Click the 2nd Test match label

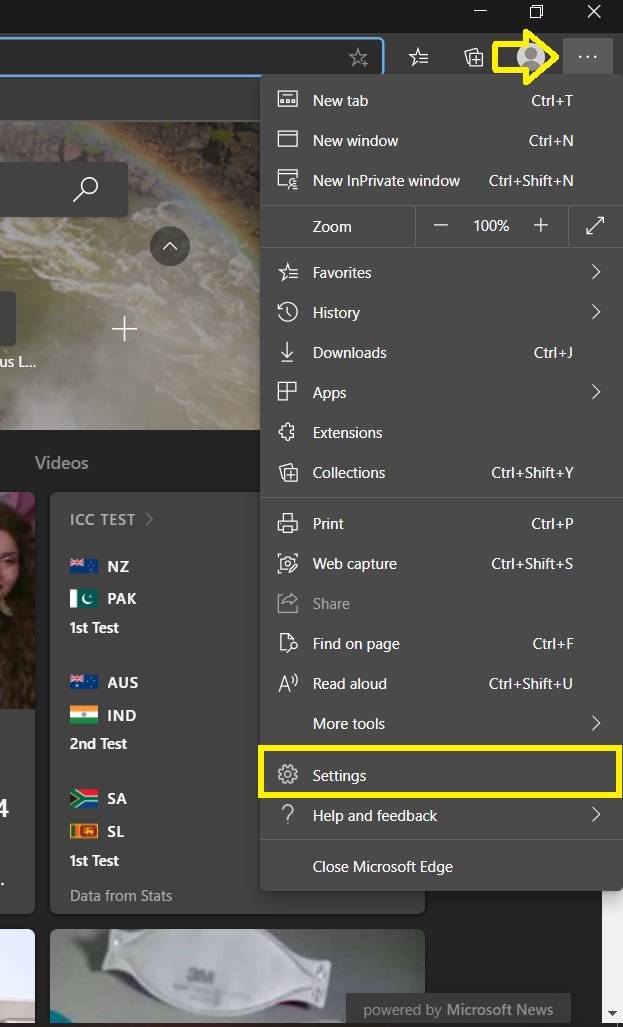pyautogui.click(x=98, y=744)
